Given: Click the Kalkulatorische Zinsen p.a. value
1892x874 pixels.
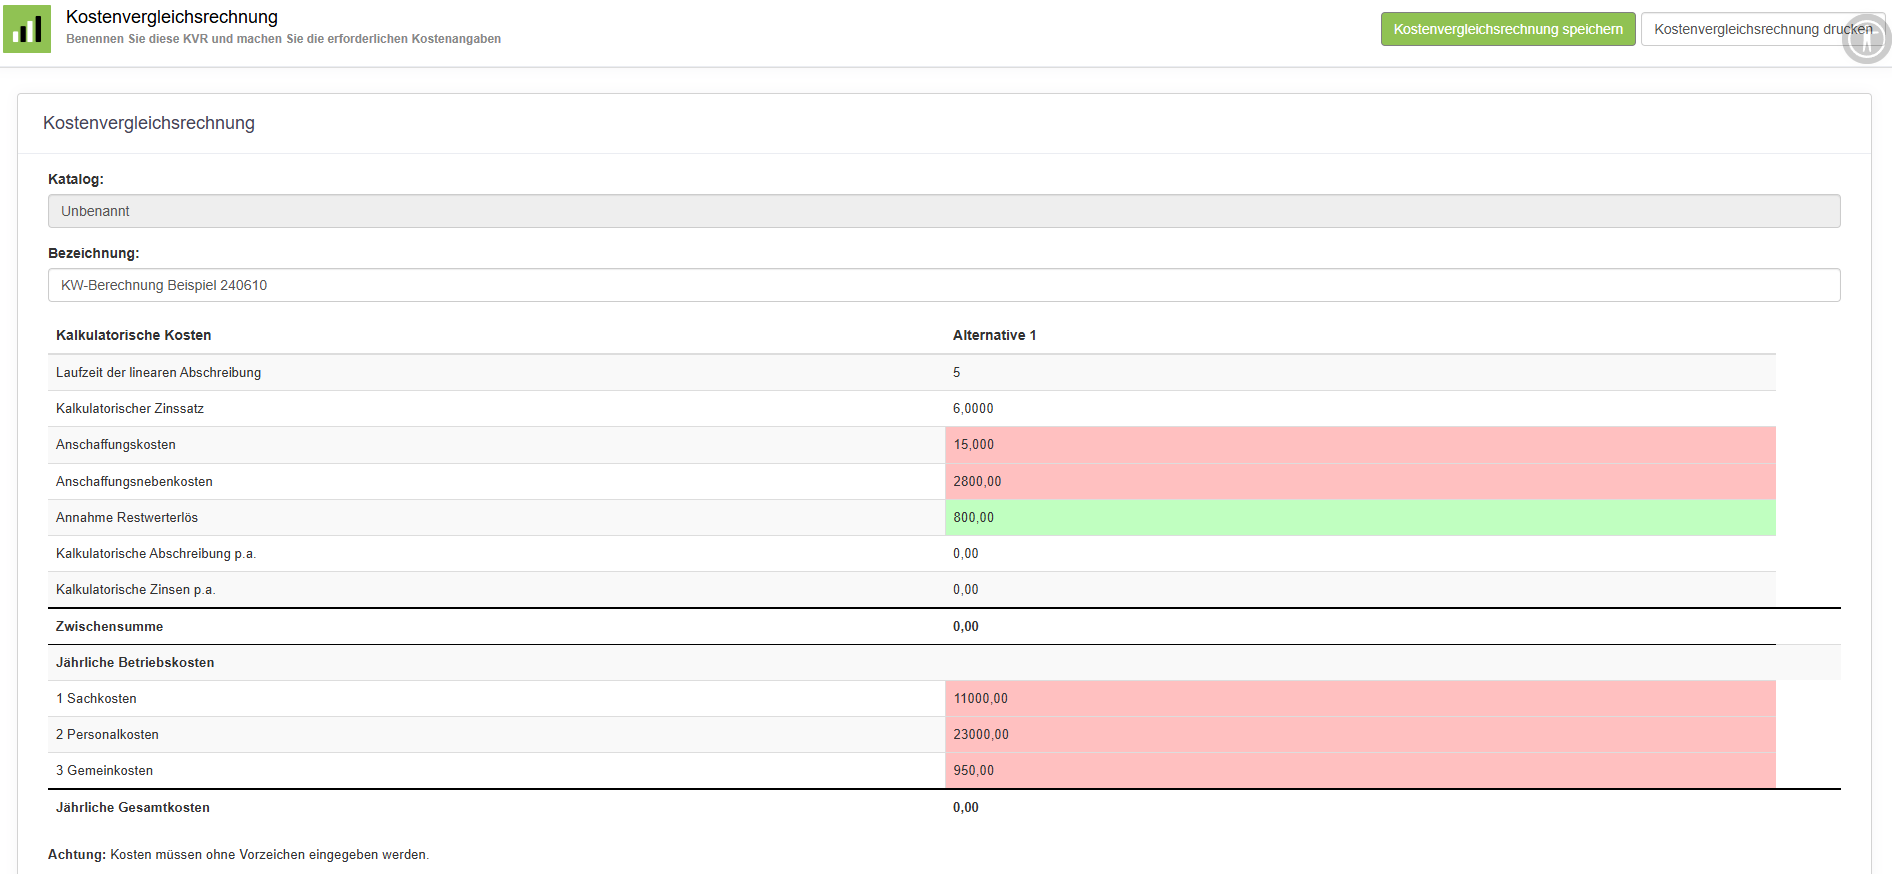Looking at the screenshot, I should [x=965, y=589].
